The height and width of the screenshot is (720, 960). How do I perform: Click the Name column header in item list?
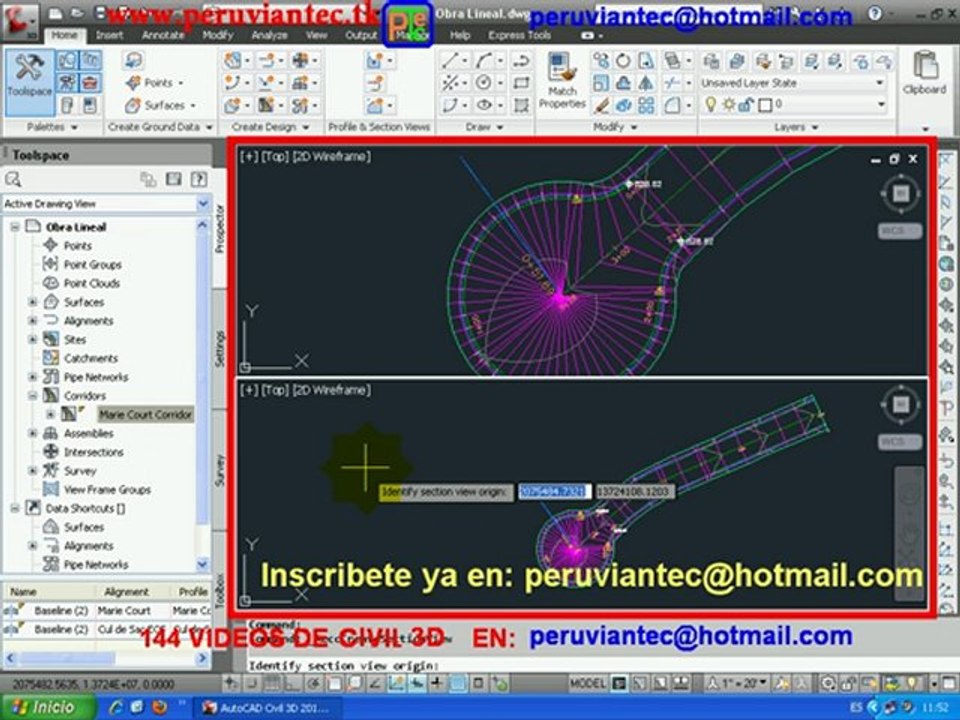tap(49, 591)
